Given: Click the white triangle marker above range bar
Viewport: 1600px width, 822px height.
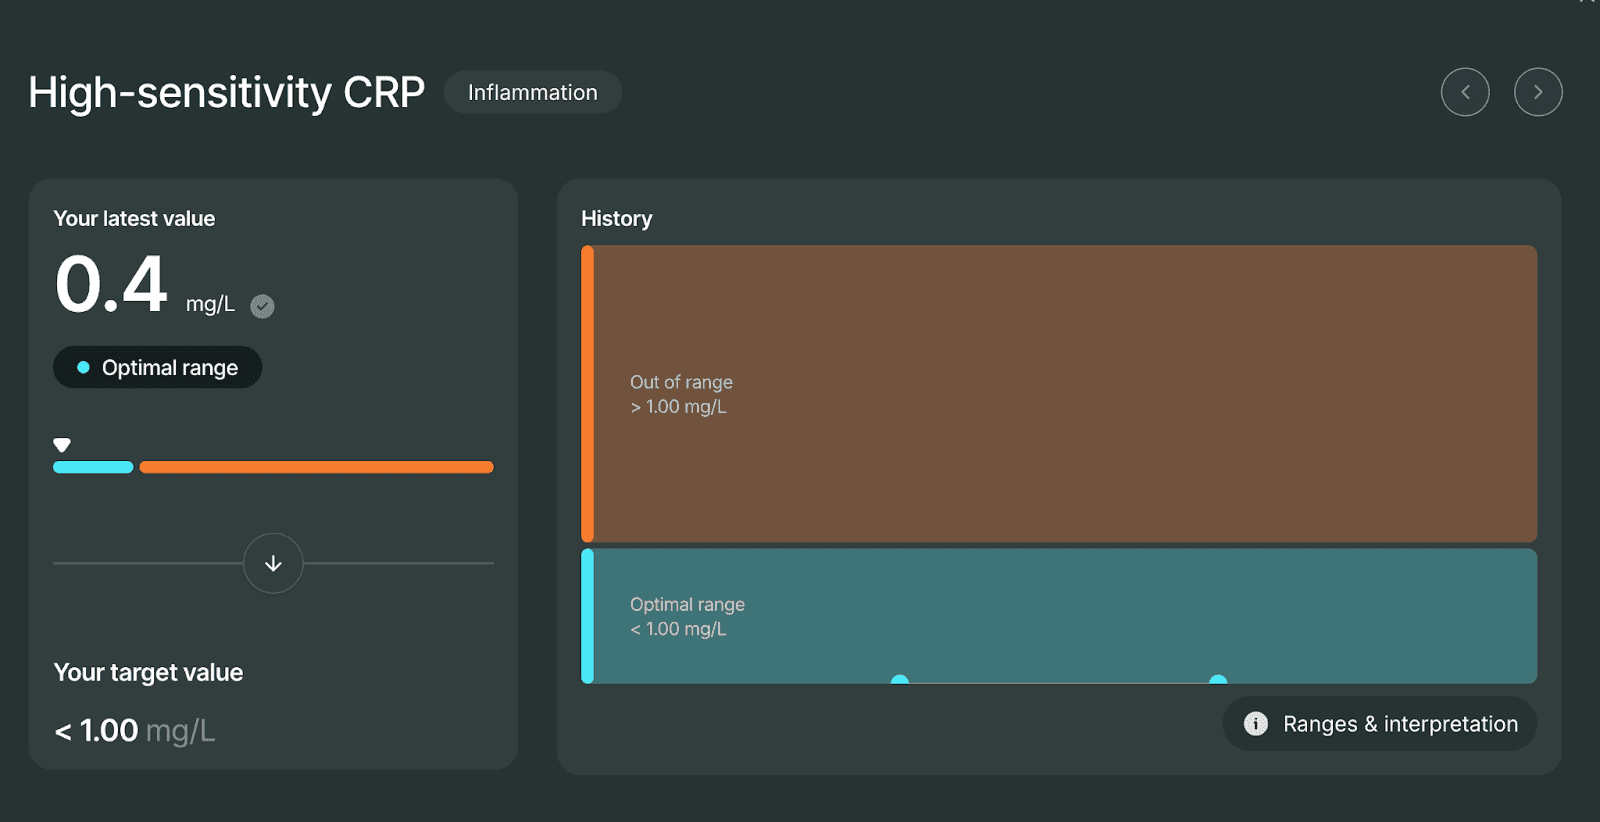Looking at the screenshot, I should tap(62, 445).
